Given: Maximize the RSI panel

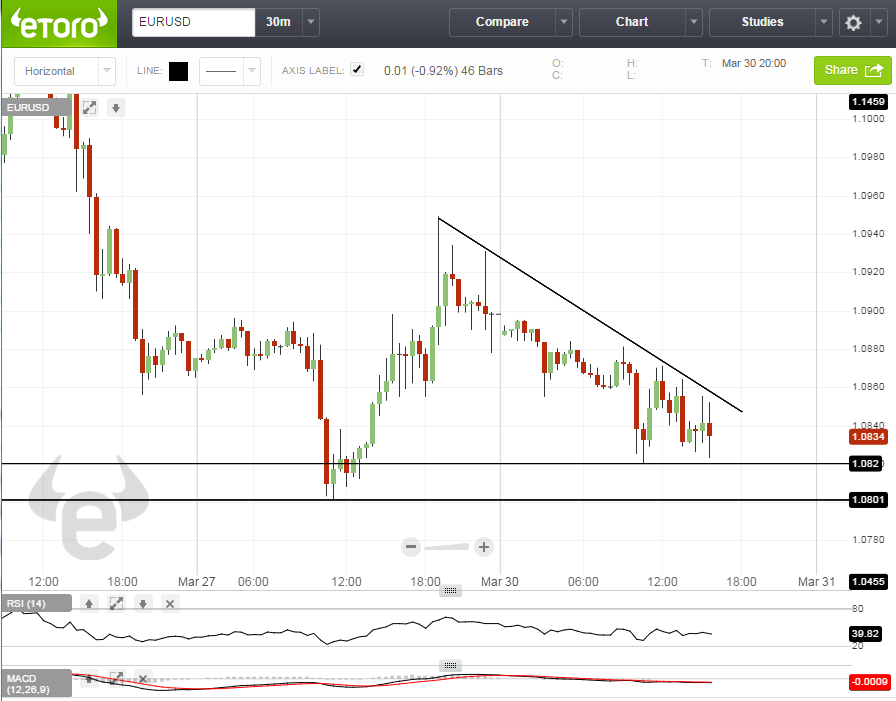Looking at the screenshot, I should [x=116, y=603].
